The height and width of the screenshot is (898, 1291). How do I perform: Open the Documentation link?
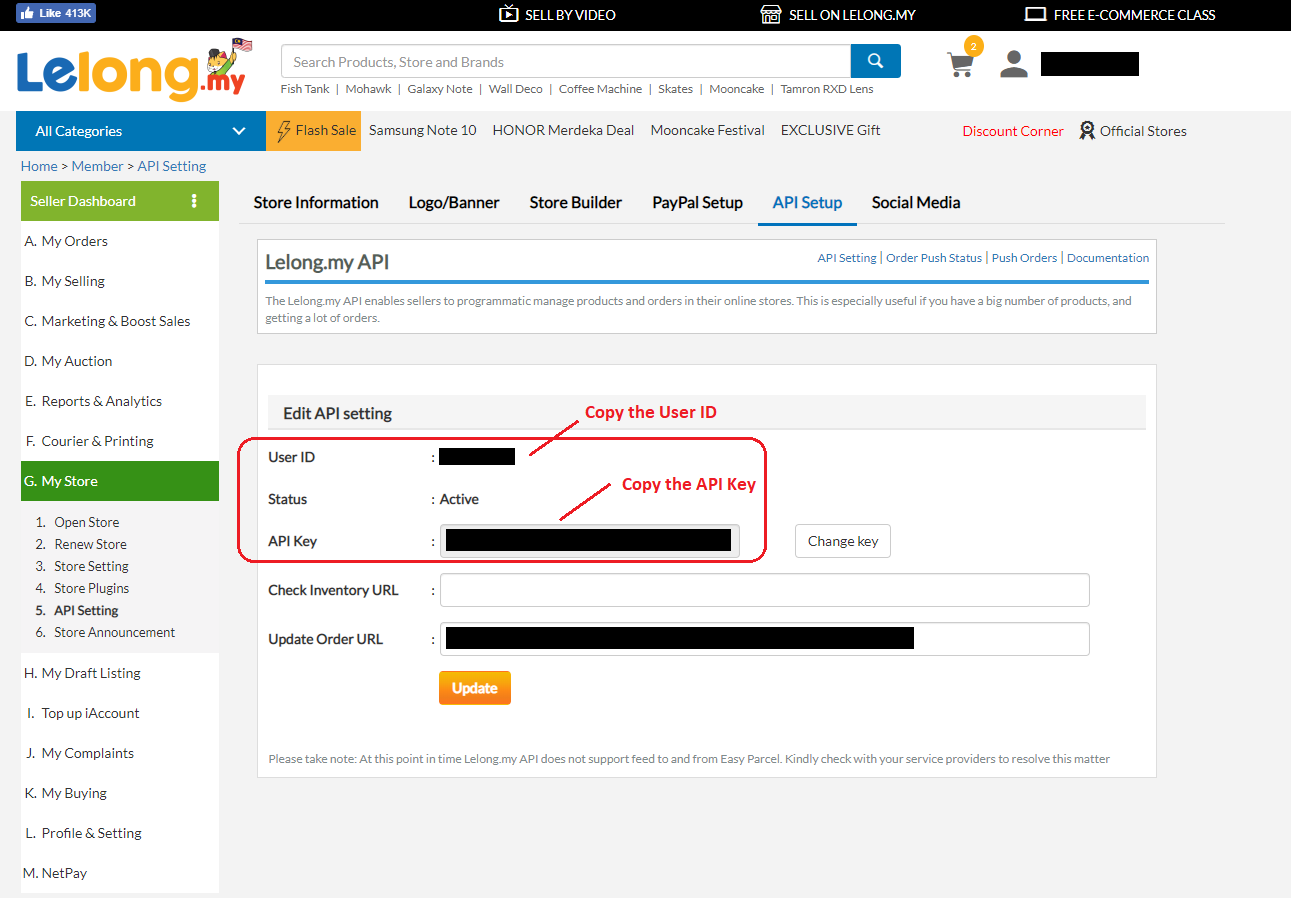click(1107, 258)
